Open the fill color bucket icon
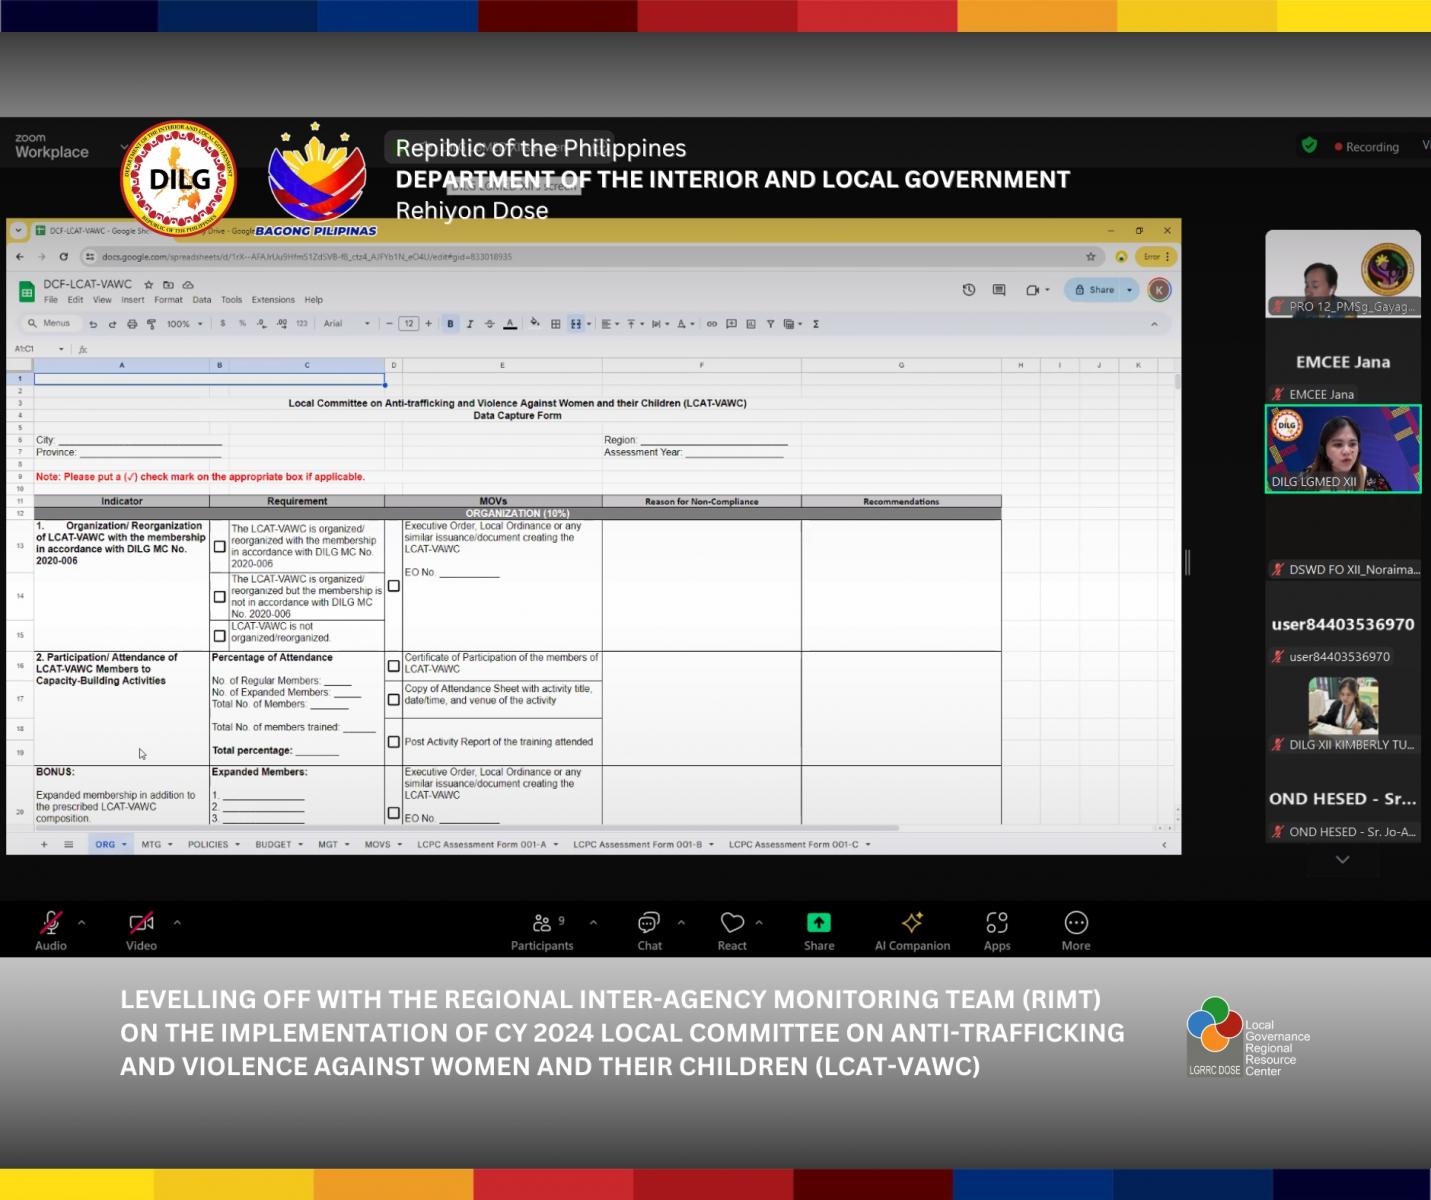The width and height of the screenshot is (1431, 1200). [535, 323]
